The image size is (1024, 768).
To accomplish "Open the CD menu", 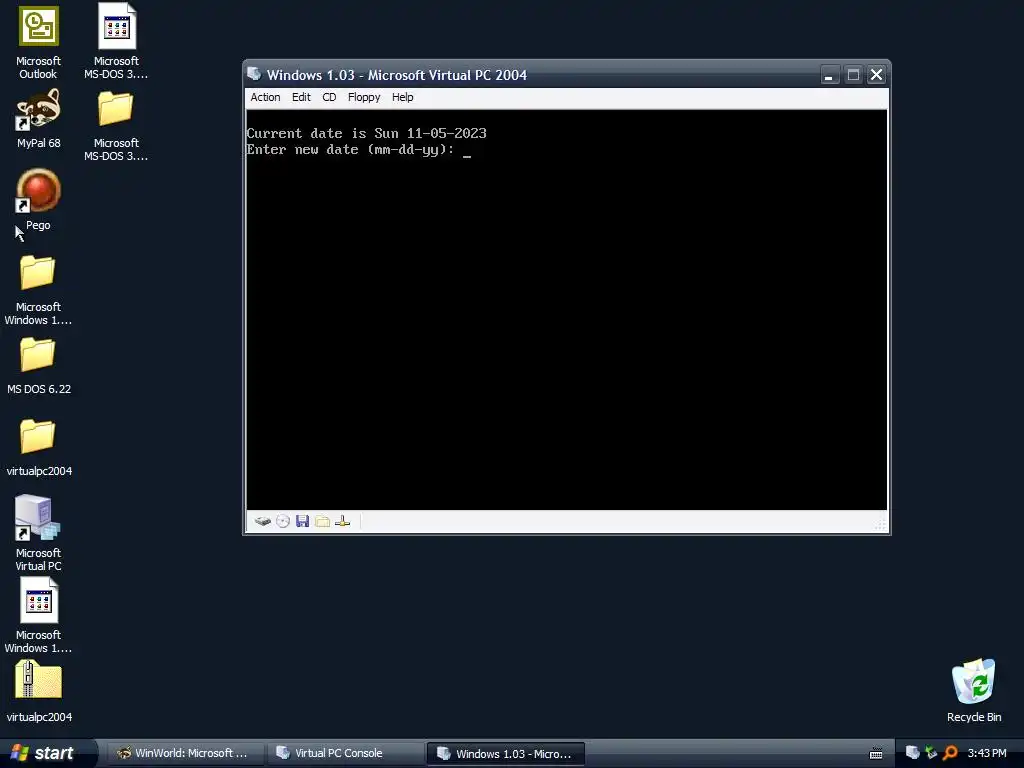I will click(x=329, y=97).
